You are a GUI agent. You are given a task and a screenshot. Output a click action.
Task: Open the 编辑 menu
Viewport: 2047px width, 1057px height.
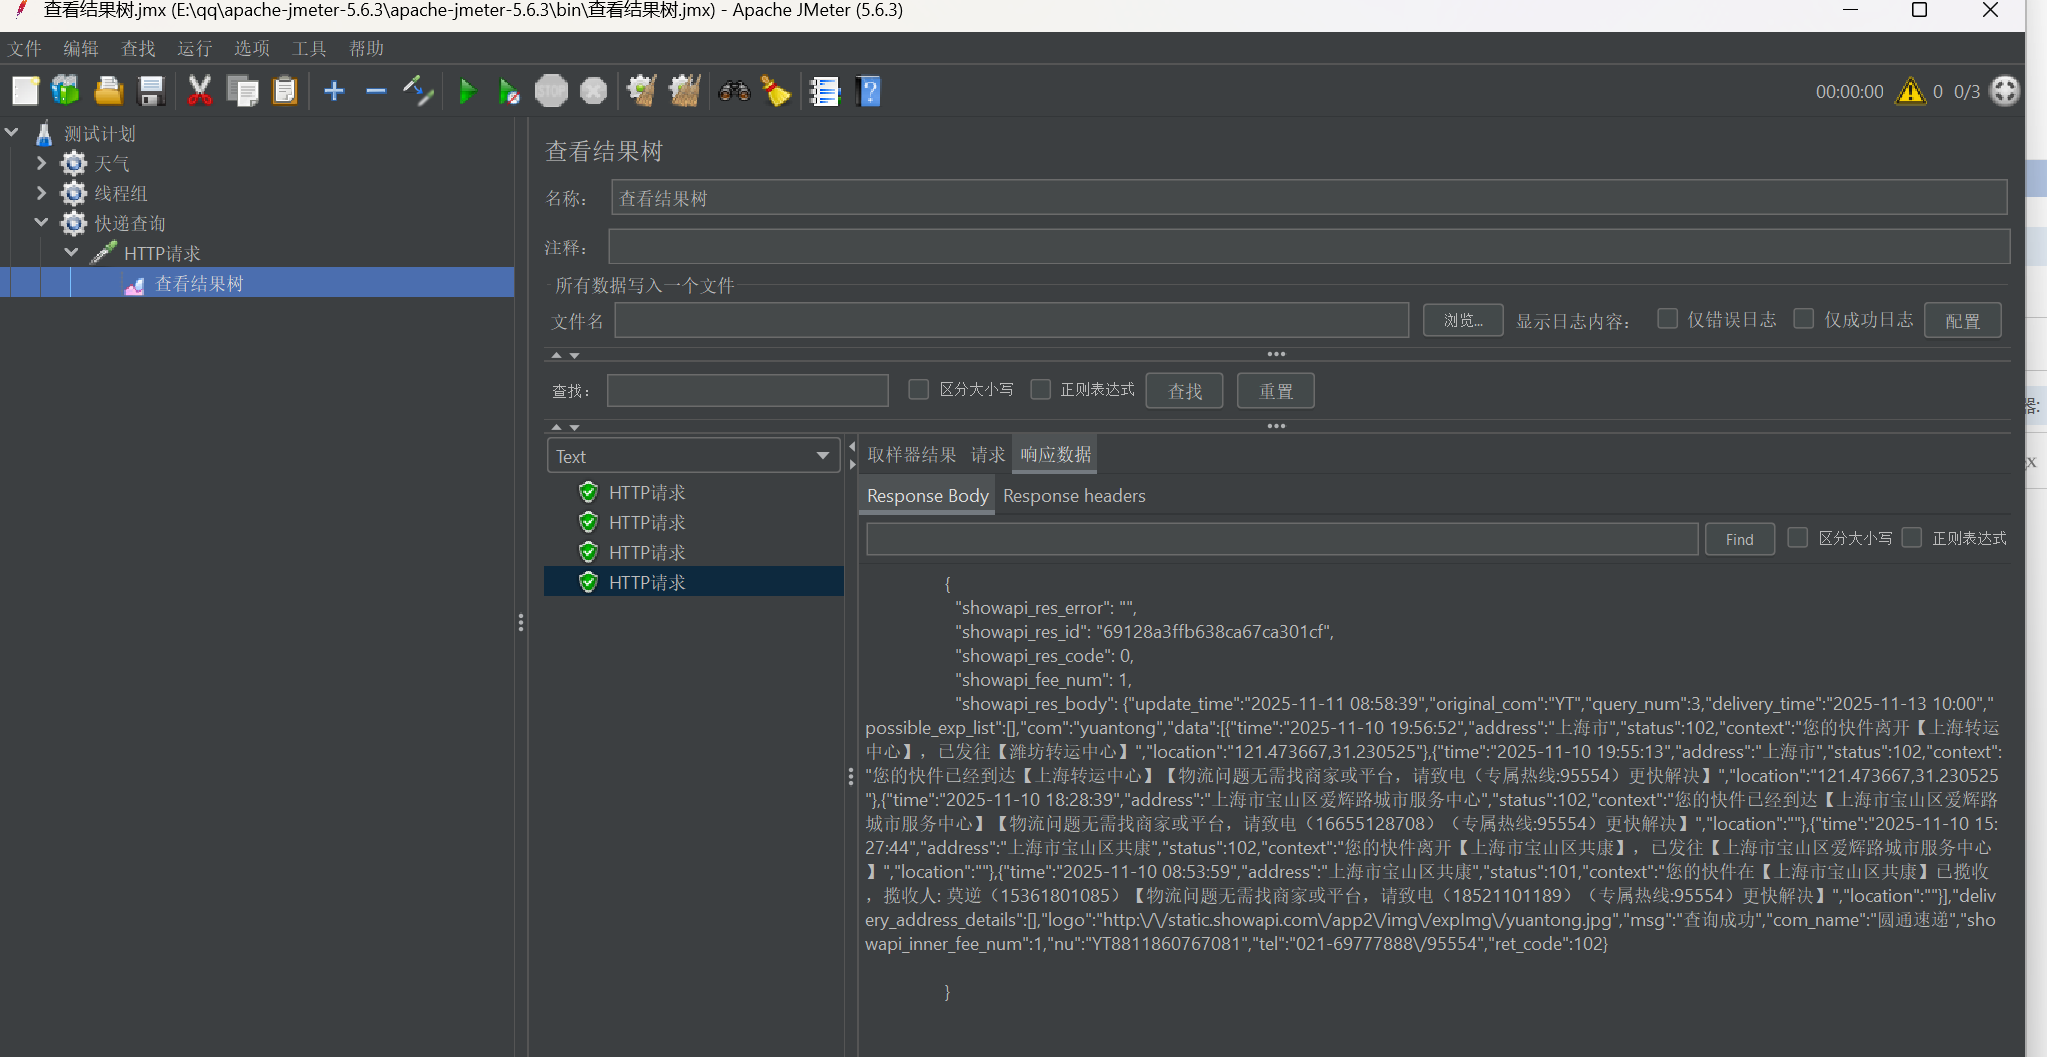pos(81,48)
